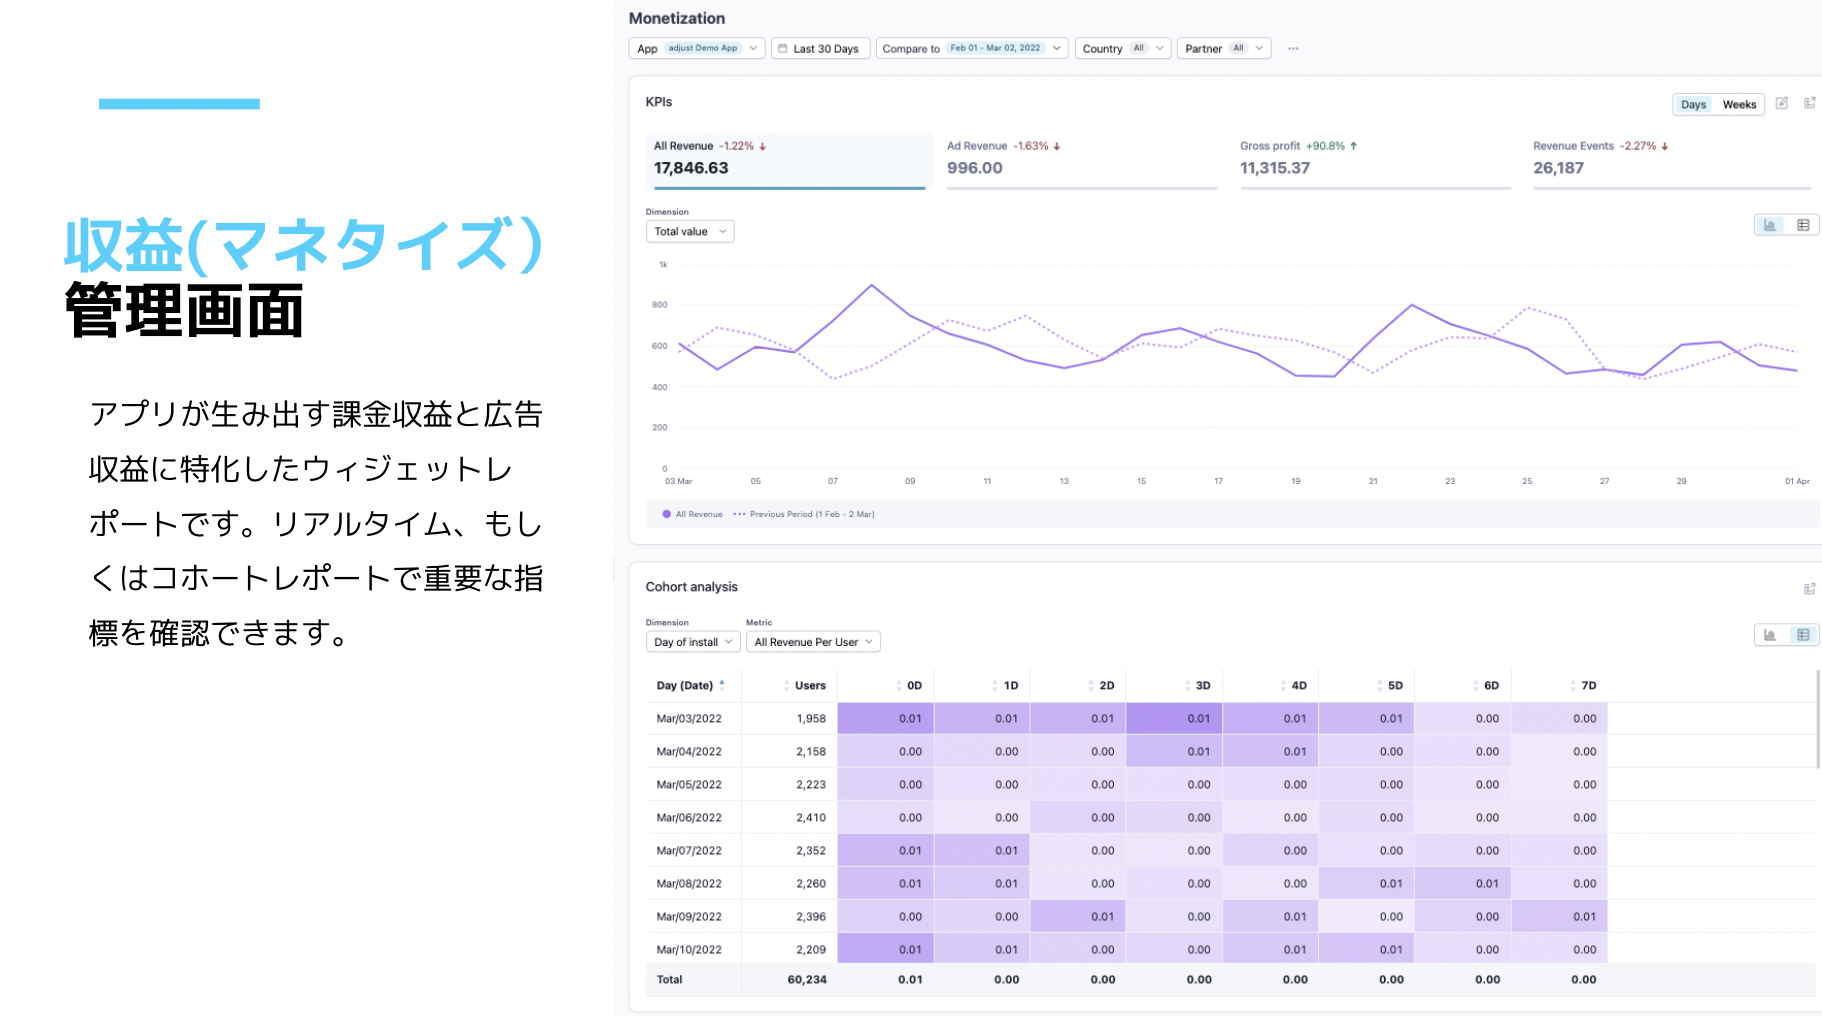This screenshot has height=1016, width=1822.
Task: Toggle All Revenue legend entry
Action: click(x=692, y=514)
